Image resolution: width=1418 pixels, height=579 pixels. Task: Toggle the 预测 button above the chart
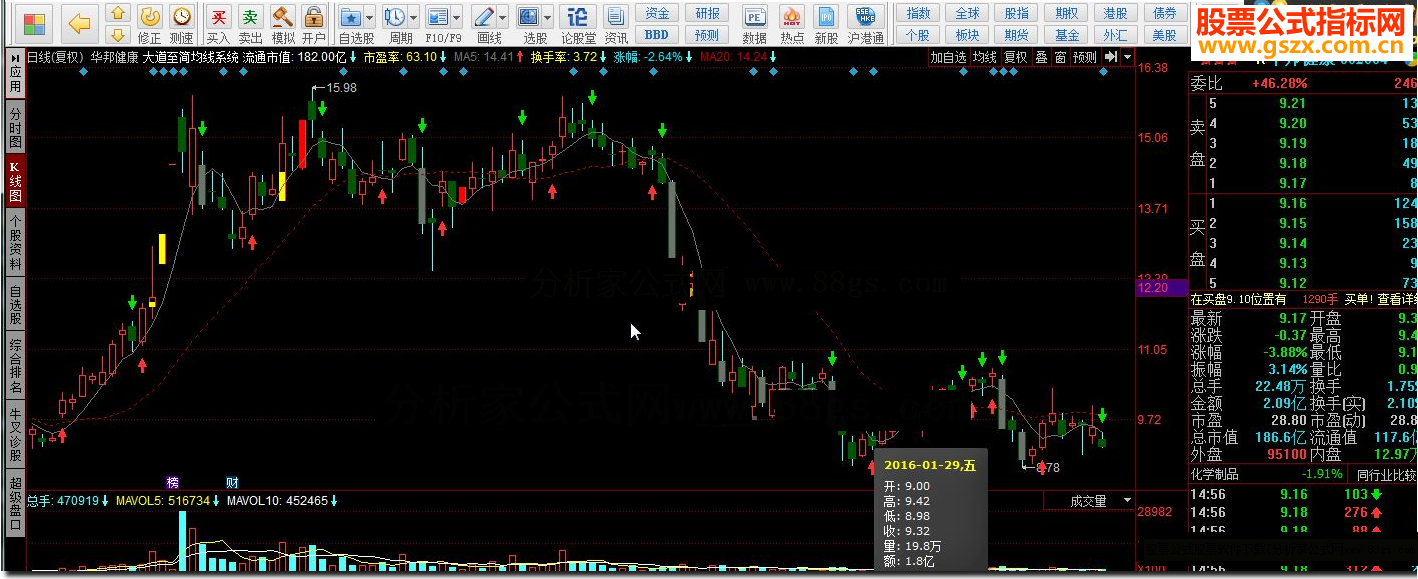point(1084,57)
